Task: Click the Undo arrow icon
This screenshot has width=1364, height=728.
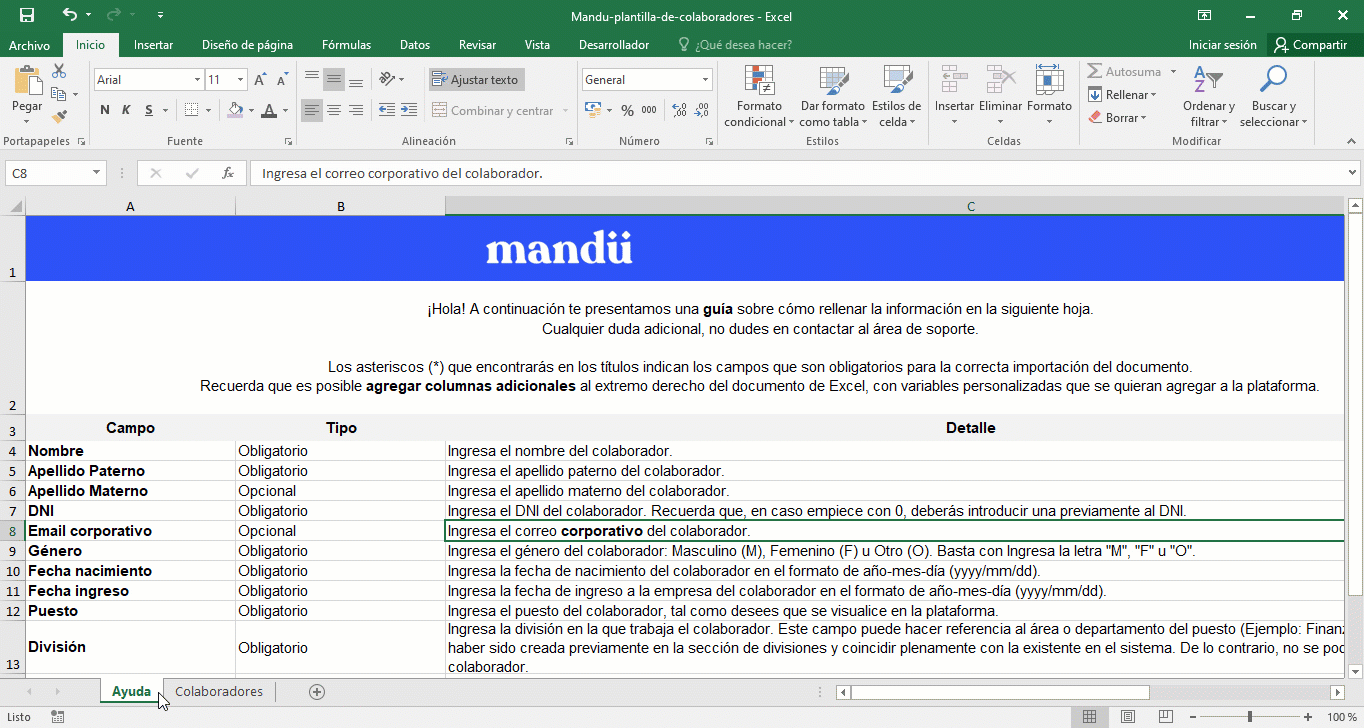Action: pos(69,15)
